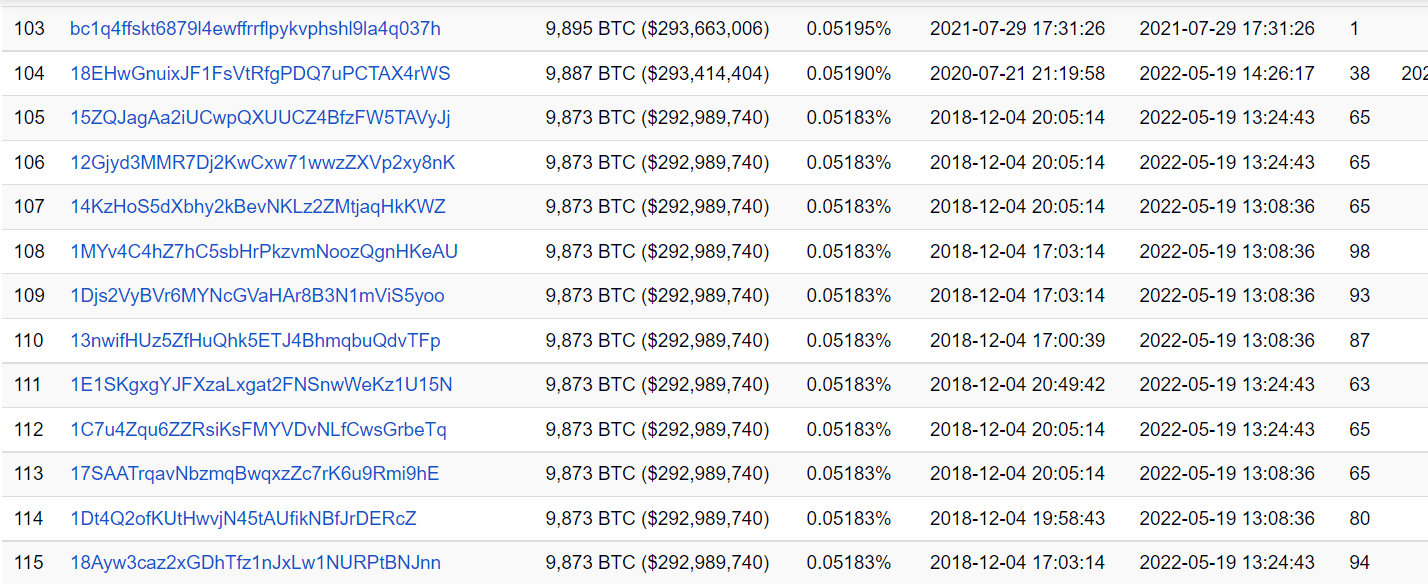Open address 1Dt4Q2ofKUtHwvjN45tAUfikNBfJrDERcZ
This screenshot has width=1428, height=584.
coord(243,518)
